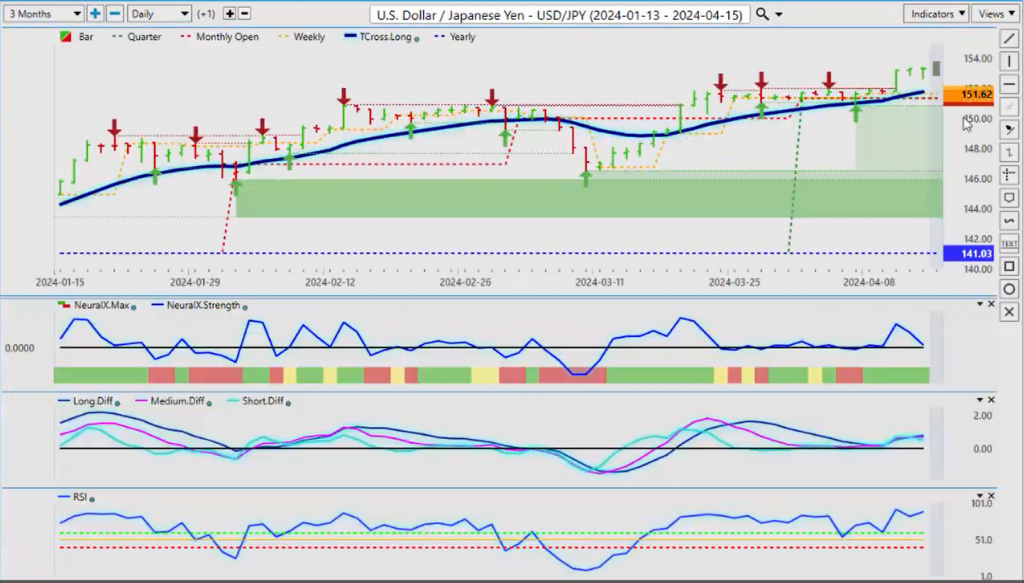This screenshot has width=1024, height=583.
Task: Toggle the RSI indicator dot
Action: point(92,499)
